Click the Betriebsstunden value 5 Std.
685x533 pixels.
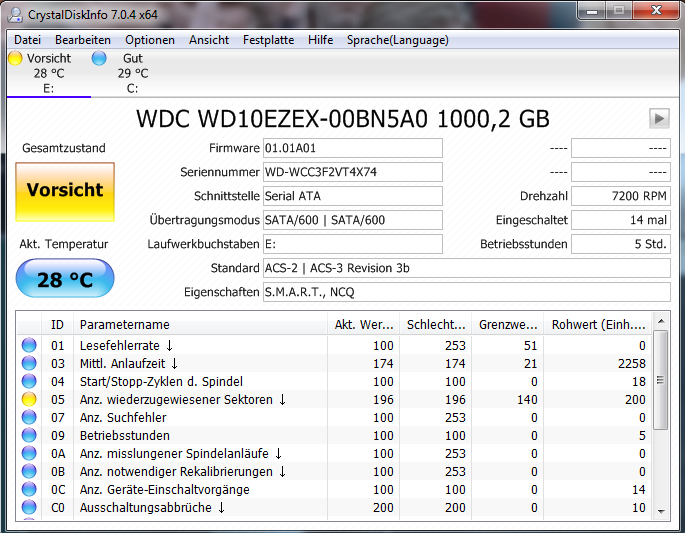(621, 244)
